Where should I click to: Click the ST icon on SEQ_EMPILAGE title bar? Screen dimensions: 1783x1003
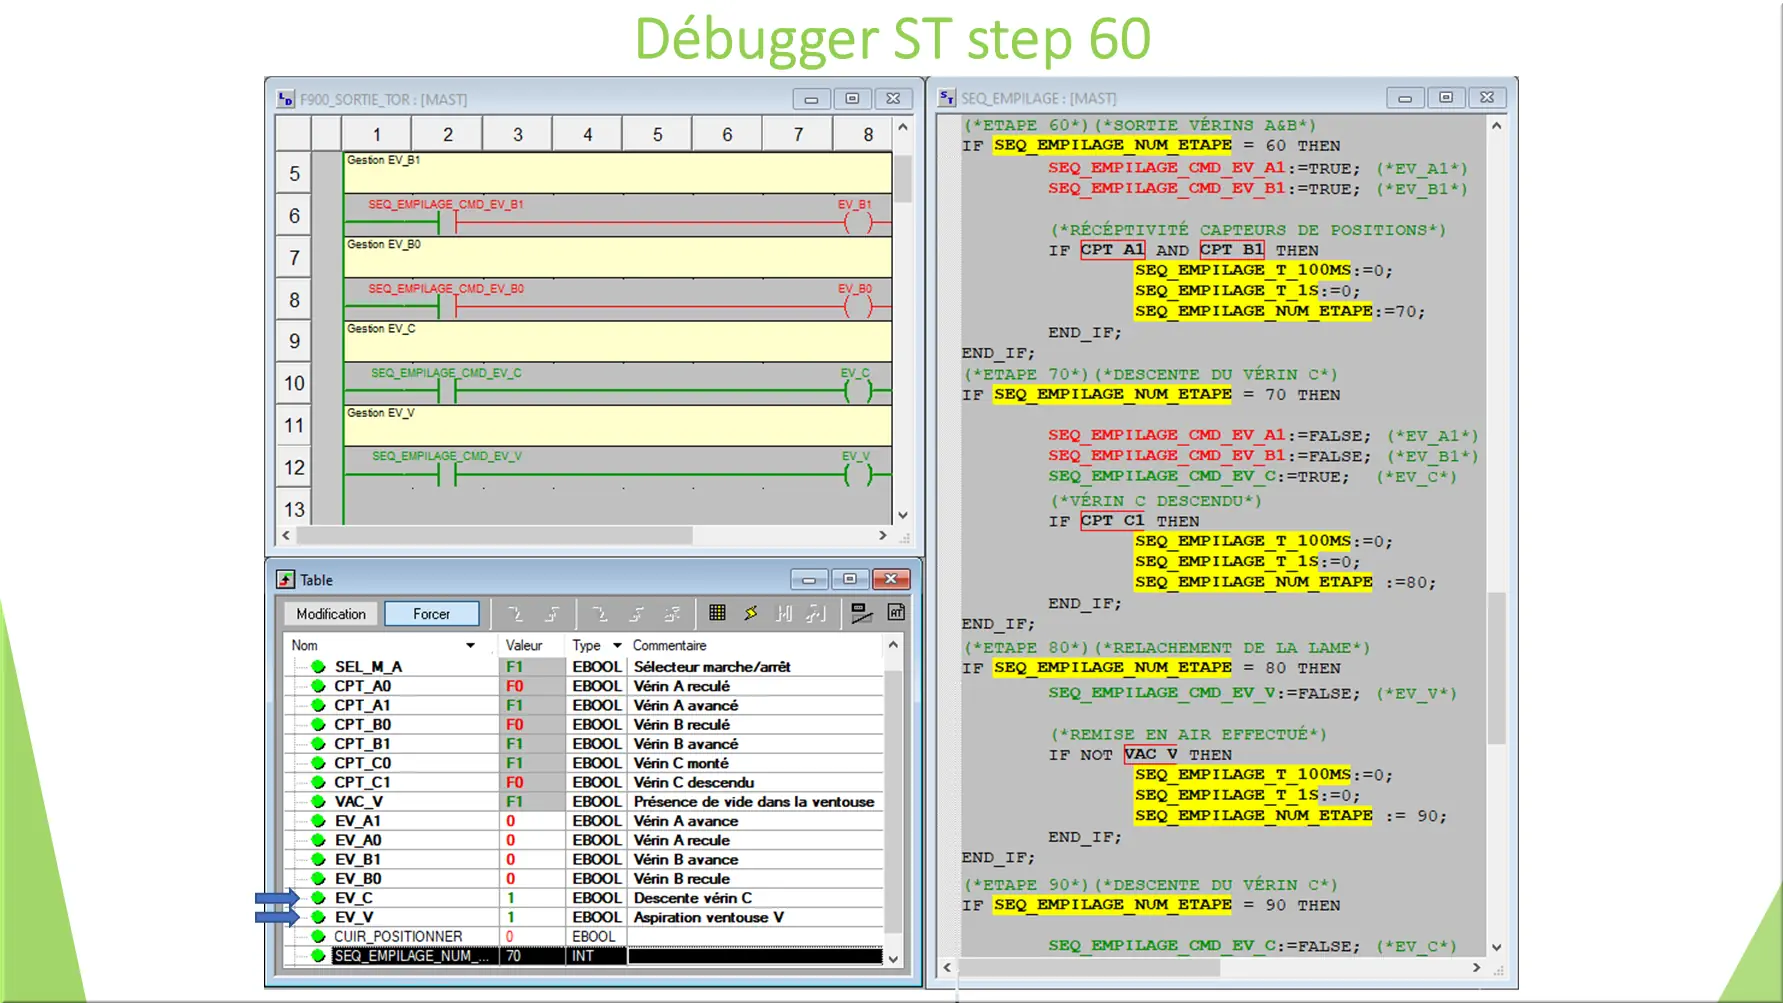tap(946, 97)
